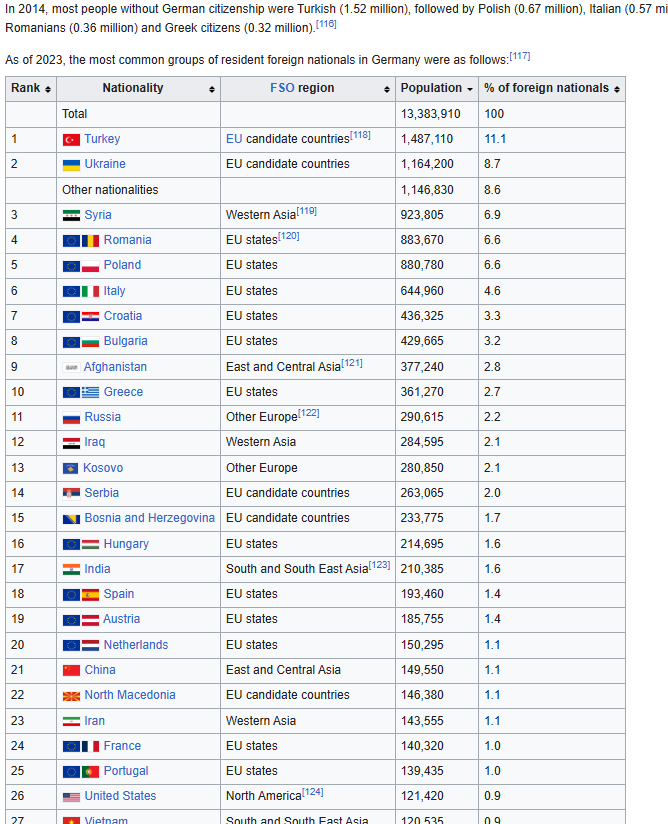Viewport: 668px width, 824px height.
Task: Open the Syria article link
Action: (x=98, y=215)
